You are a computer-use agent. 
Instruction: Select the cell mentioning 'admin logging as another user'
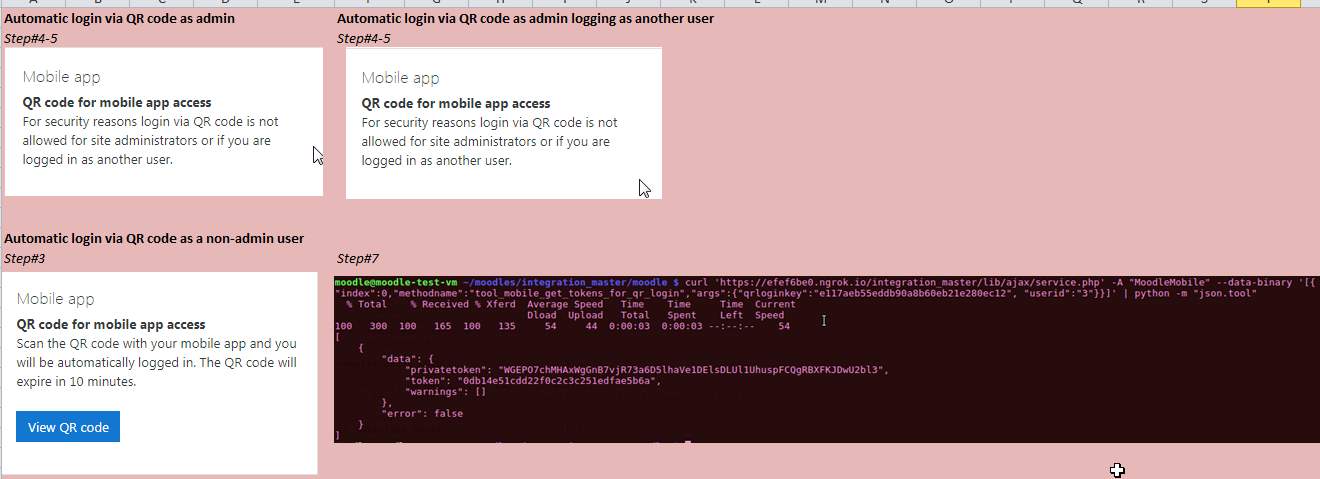(525, 19)
